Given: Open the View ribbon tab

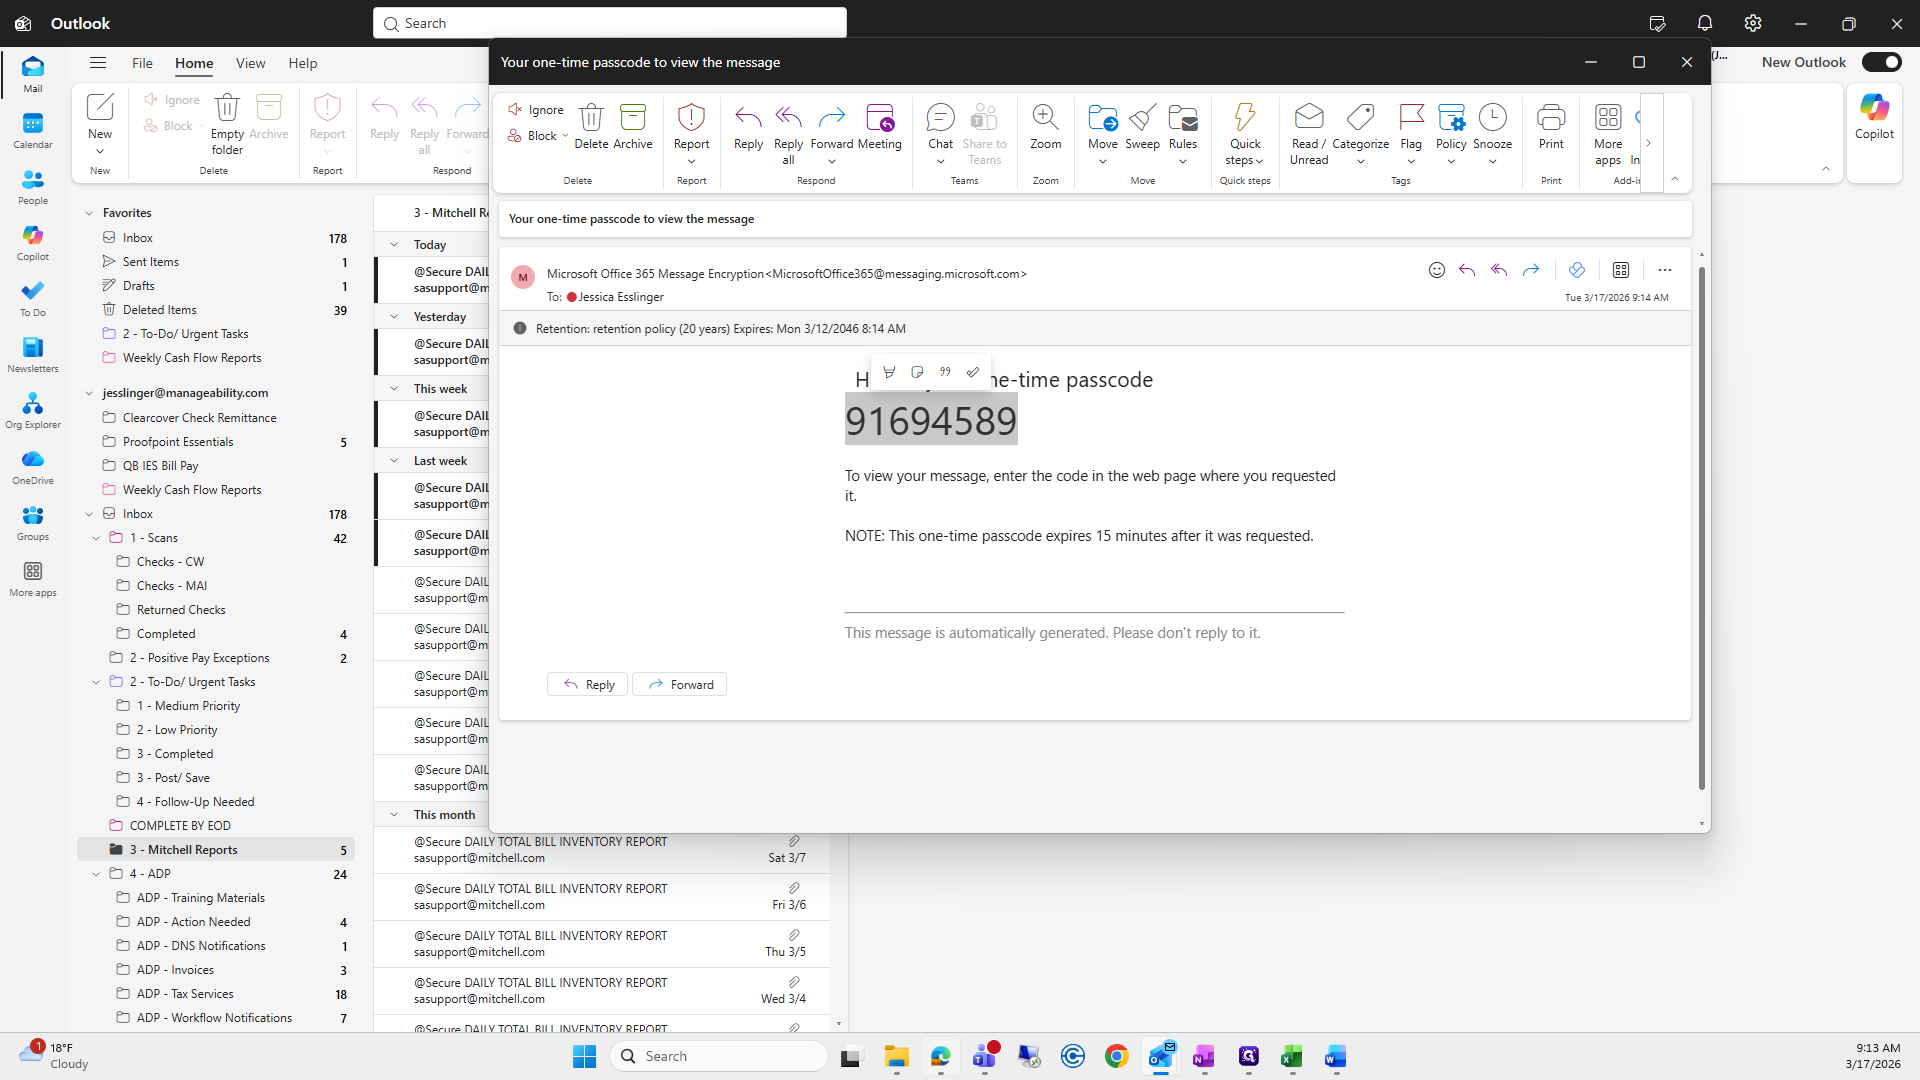Looking at the screenshot, I should click(250, 63).
